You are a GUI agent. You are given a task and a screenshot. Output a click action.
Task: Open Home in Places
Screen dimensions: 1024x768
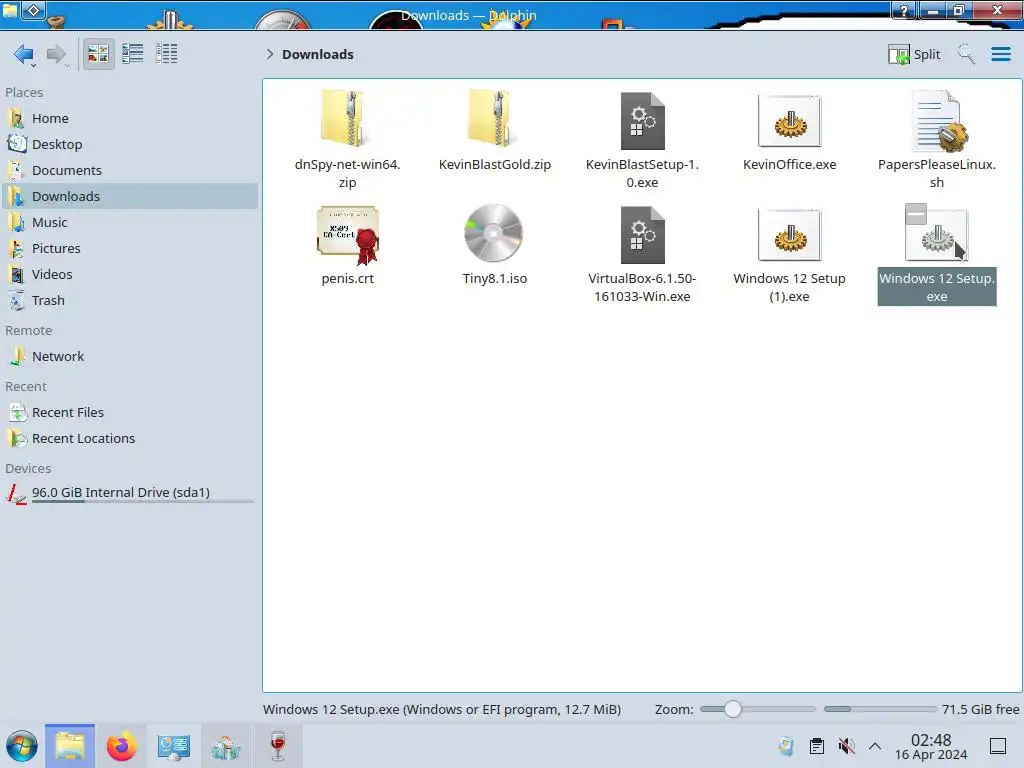(129, 118)
